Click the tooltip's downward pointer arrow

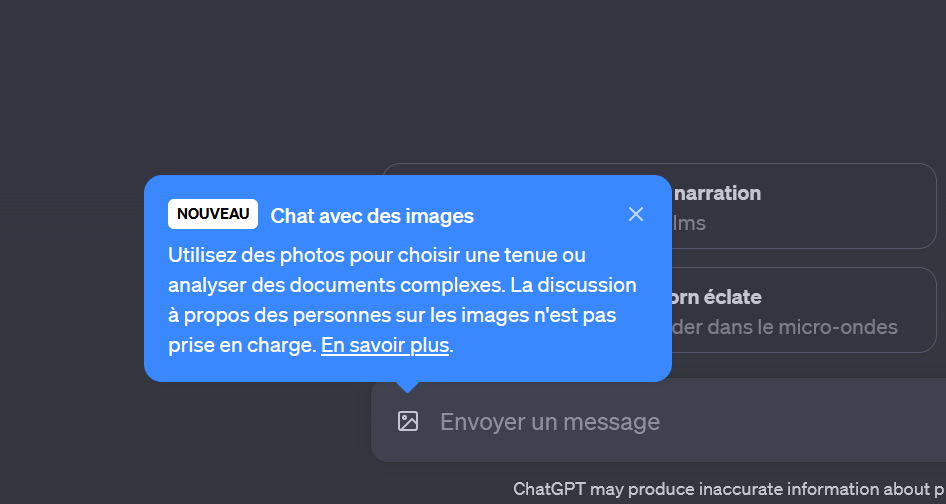(x=407, y=386)
